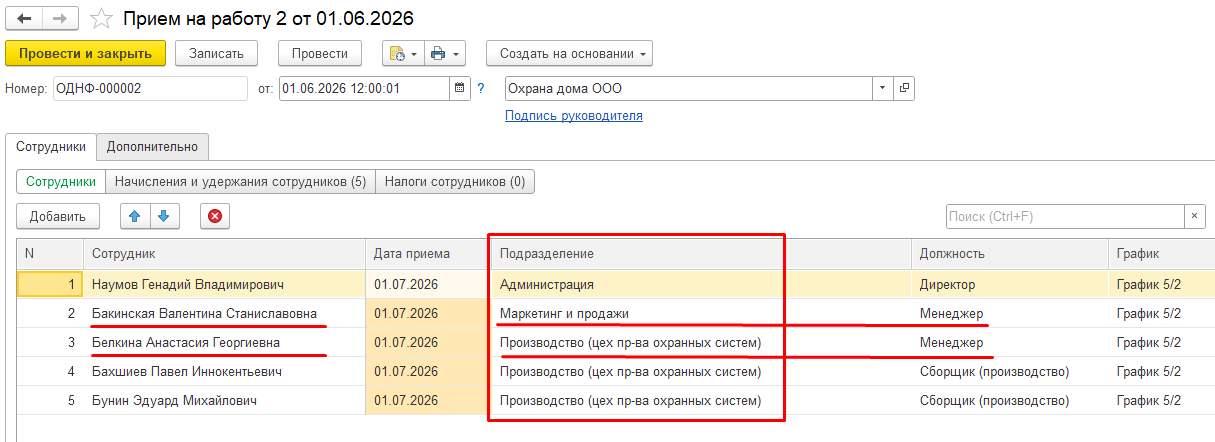Click the blue question mark help icon
This screenshot has width=1215, height=442.
(x=481, y=88)
